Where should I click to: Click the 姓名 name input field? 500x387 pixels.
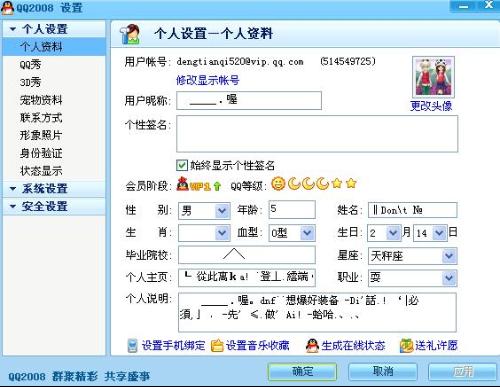[413, 210]
